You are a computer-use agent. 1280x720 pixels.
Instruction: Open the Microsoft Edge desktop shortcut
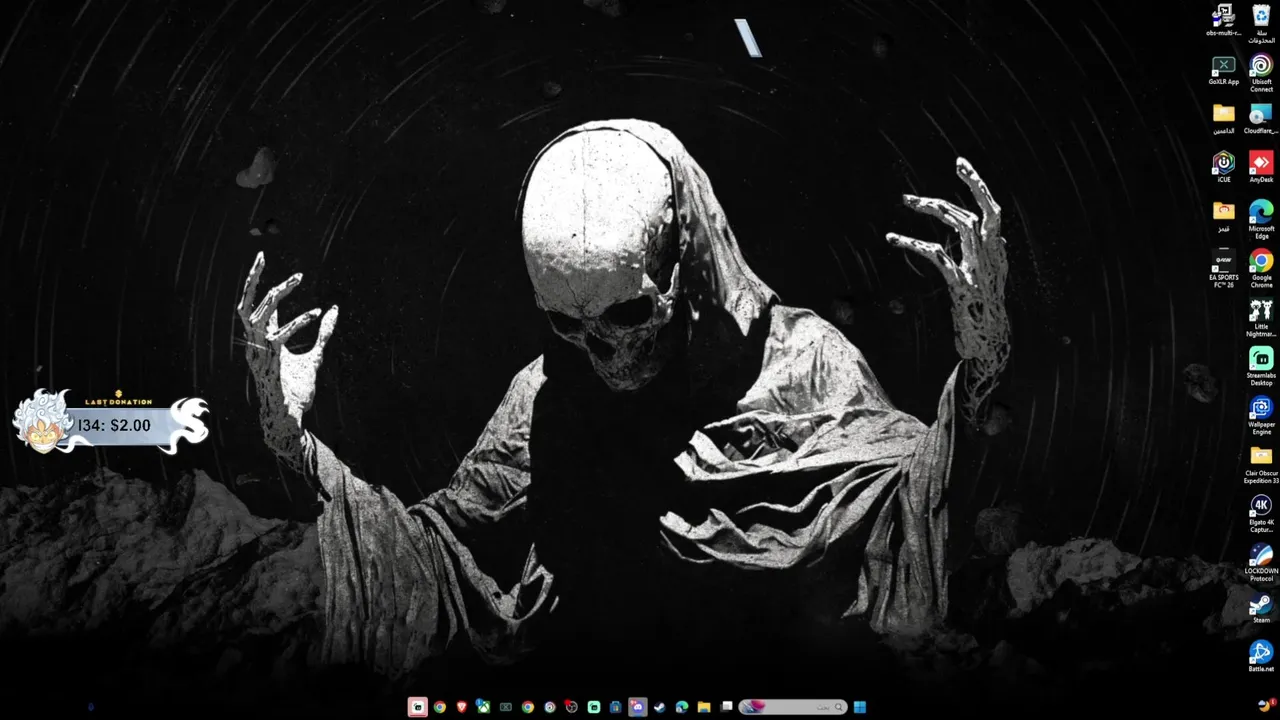tap(1261, 220)
